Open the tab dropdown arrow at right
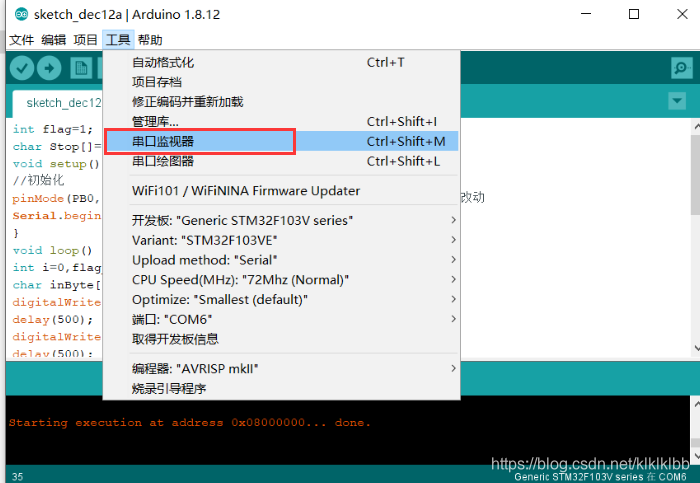This screenshot has height=483, width=700. coord(677,101)
